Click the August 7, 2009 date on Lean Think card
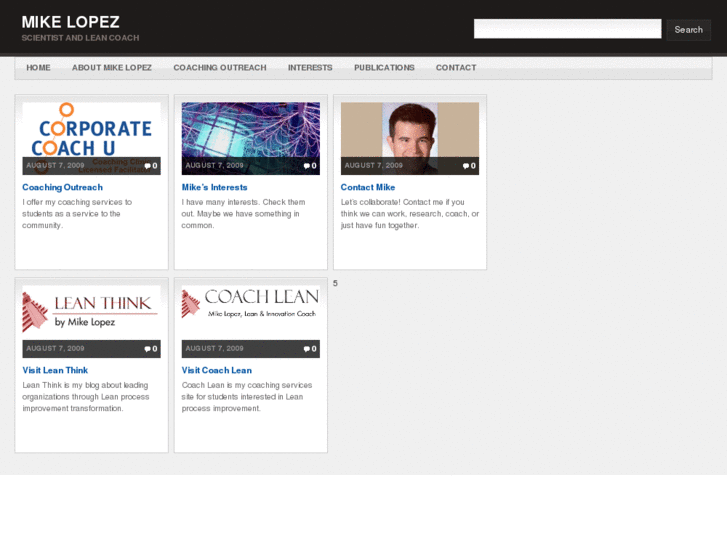This screenshot has height=545, width=727. pyautogui.click(x=55, y=348)
